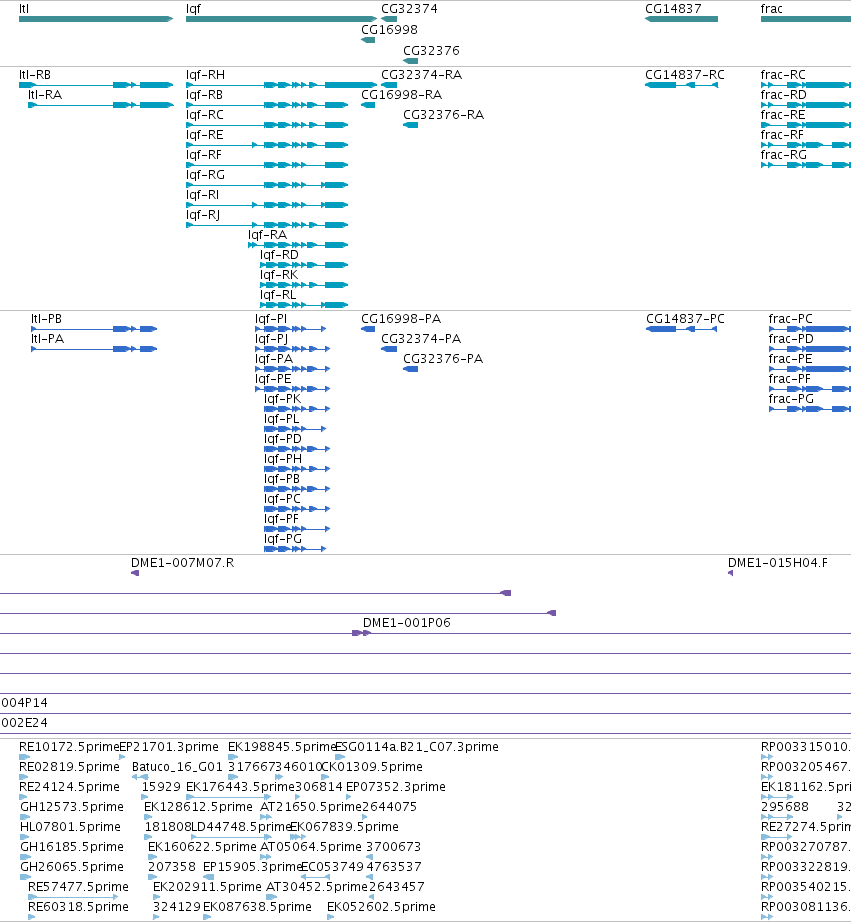Select transcript lqf-RG
851x922 pixels.
pos(267,185)
